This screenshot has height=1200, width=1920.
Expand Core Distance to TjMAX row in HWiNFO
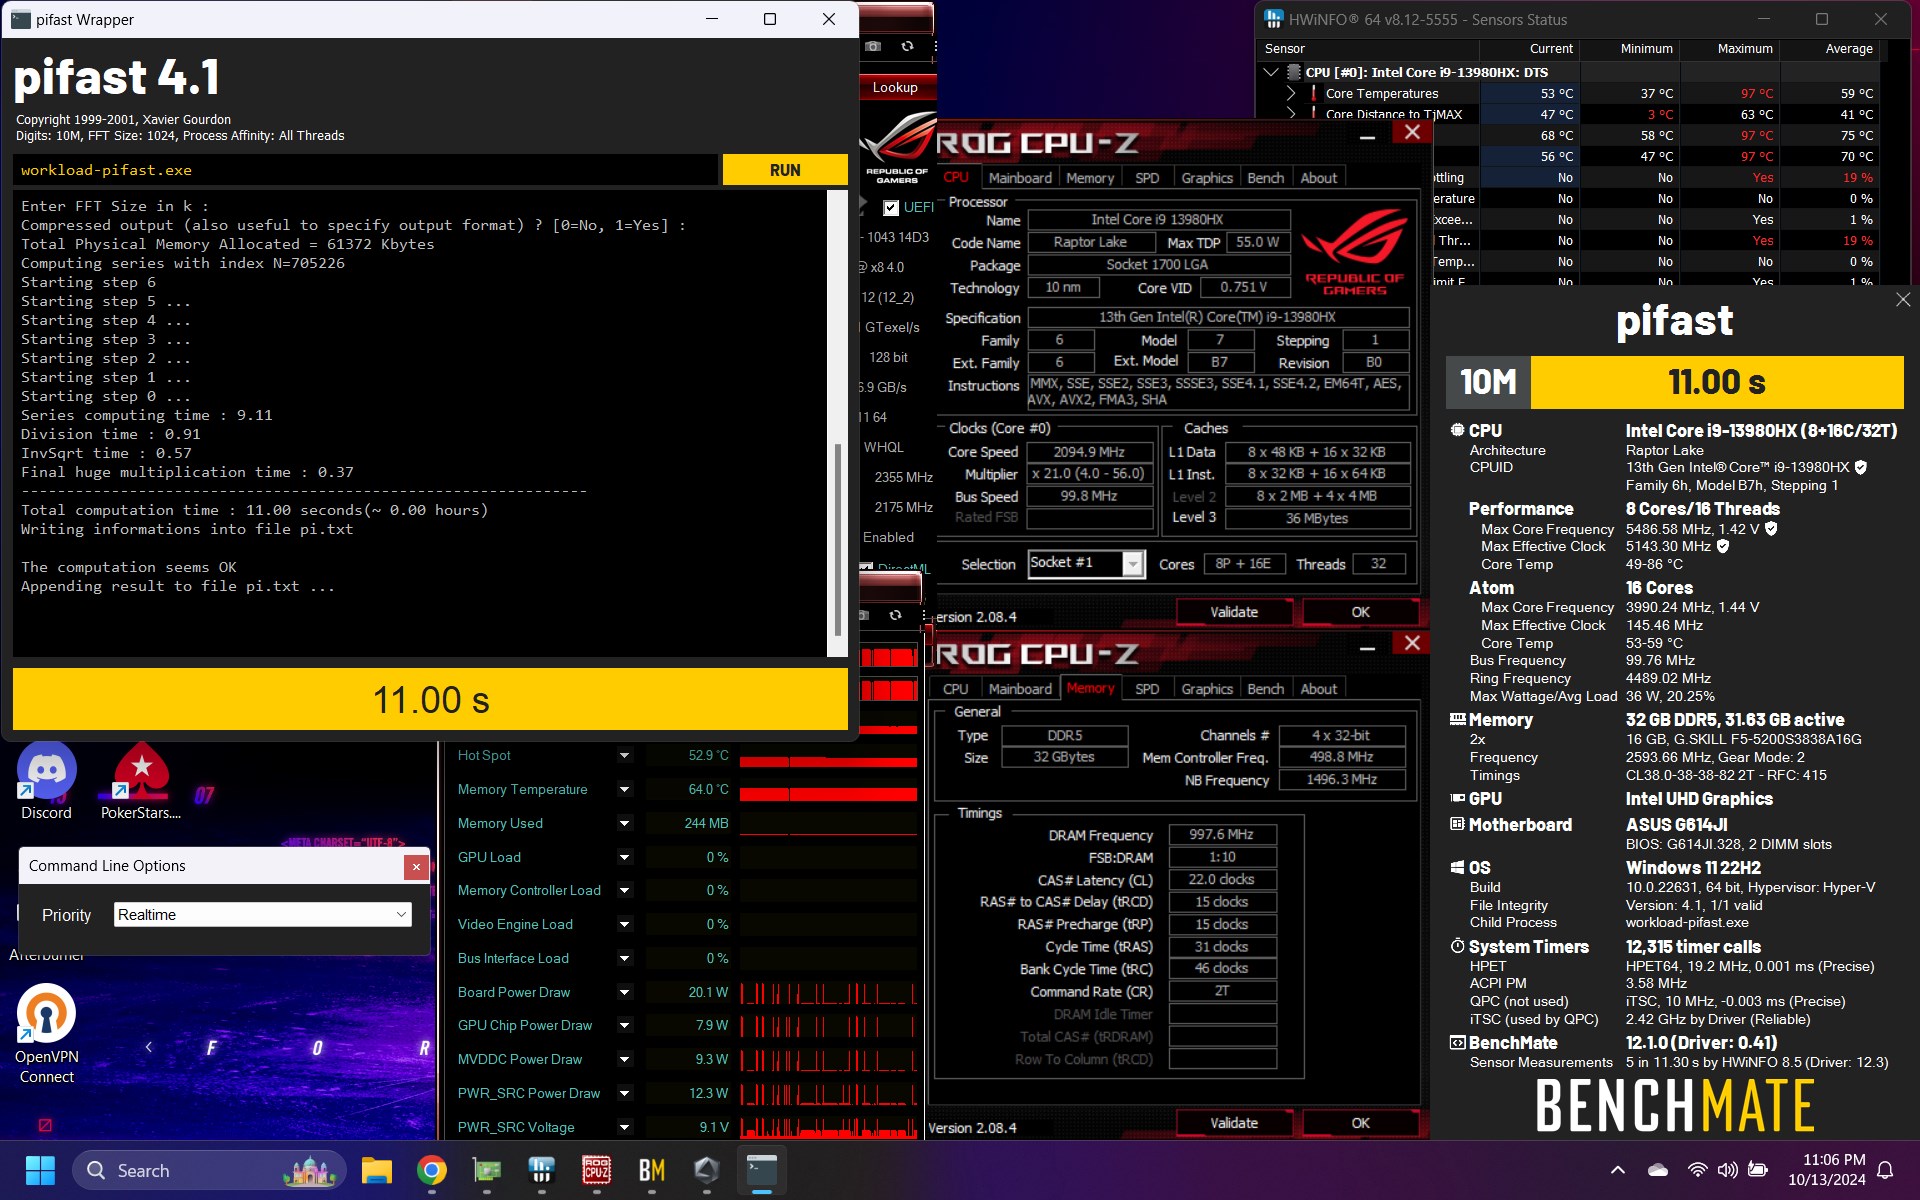pyautogui.click(x=1291, y=114)
